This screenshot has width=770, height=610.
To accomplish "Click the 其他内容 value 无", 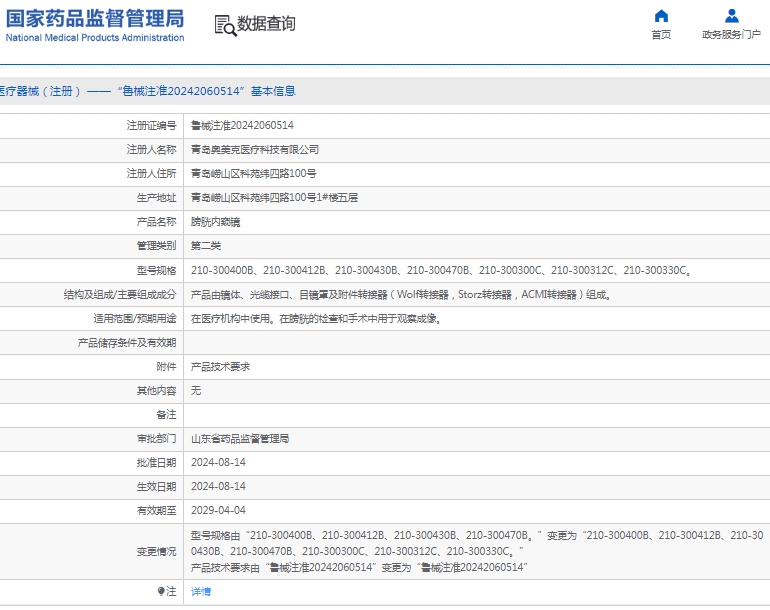I will pyautogui.click(x=196, y=390).
